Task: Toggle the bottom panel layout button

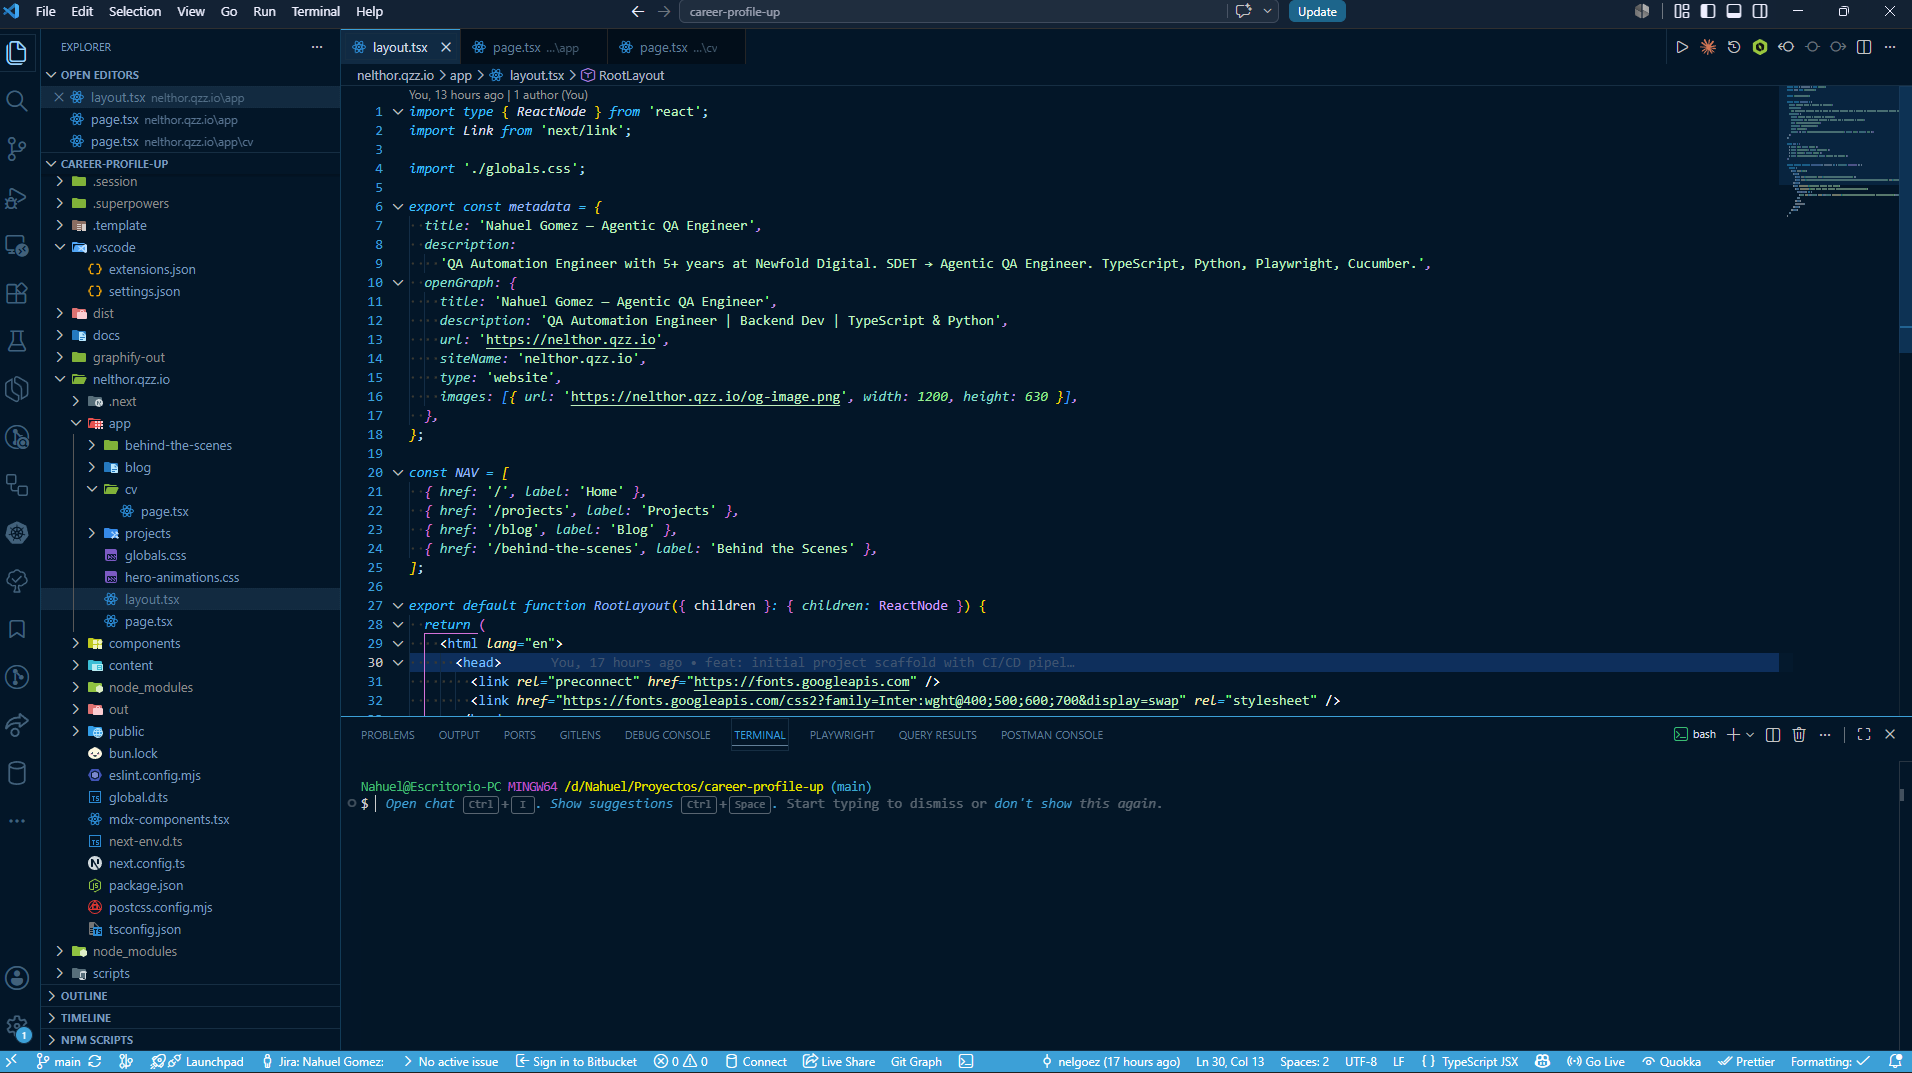Action: [1734, 11]
